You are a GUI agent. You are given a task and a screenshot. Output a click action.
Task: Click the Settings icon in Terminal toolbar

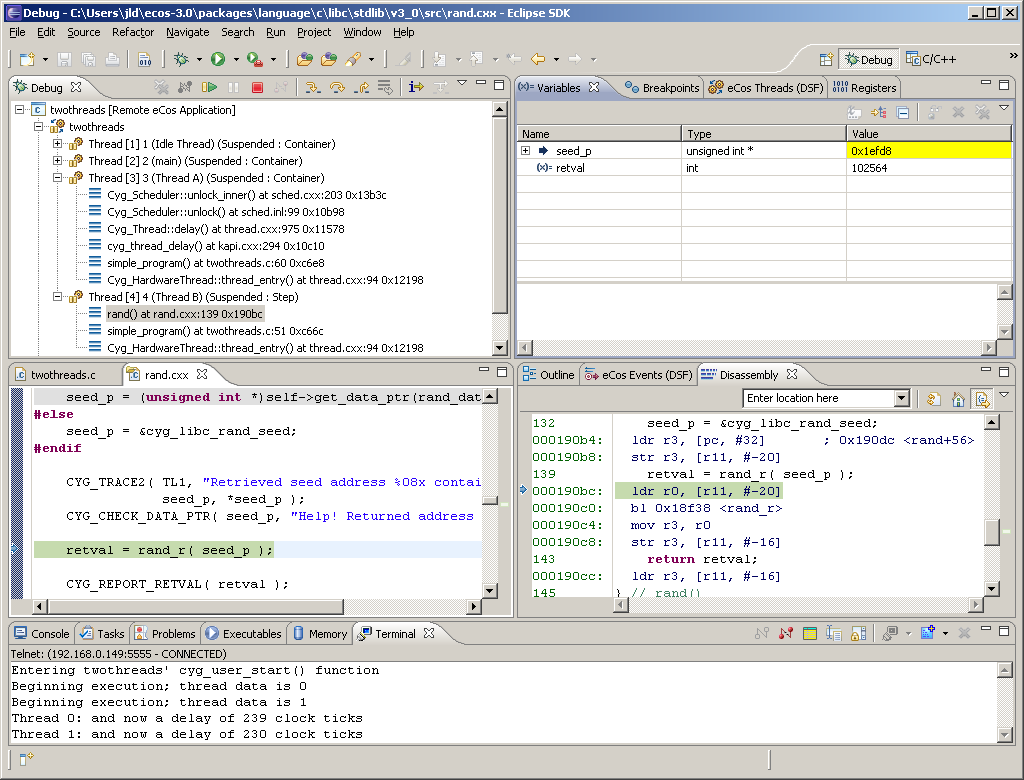(x=810, y=633)
